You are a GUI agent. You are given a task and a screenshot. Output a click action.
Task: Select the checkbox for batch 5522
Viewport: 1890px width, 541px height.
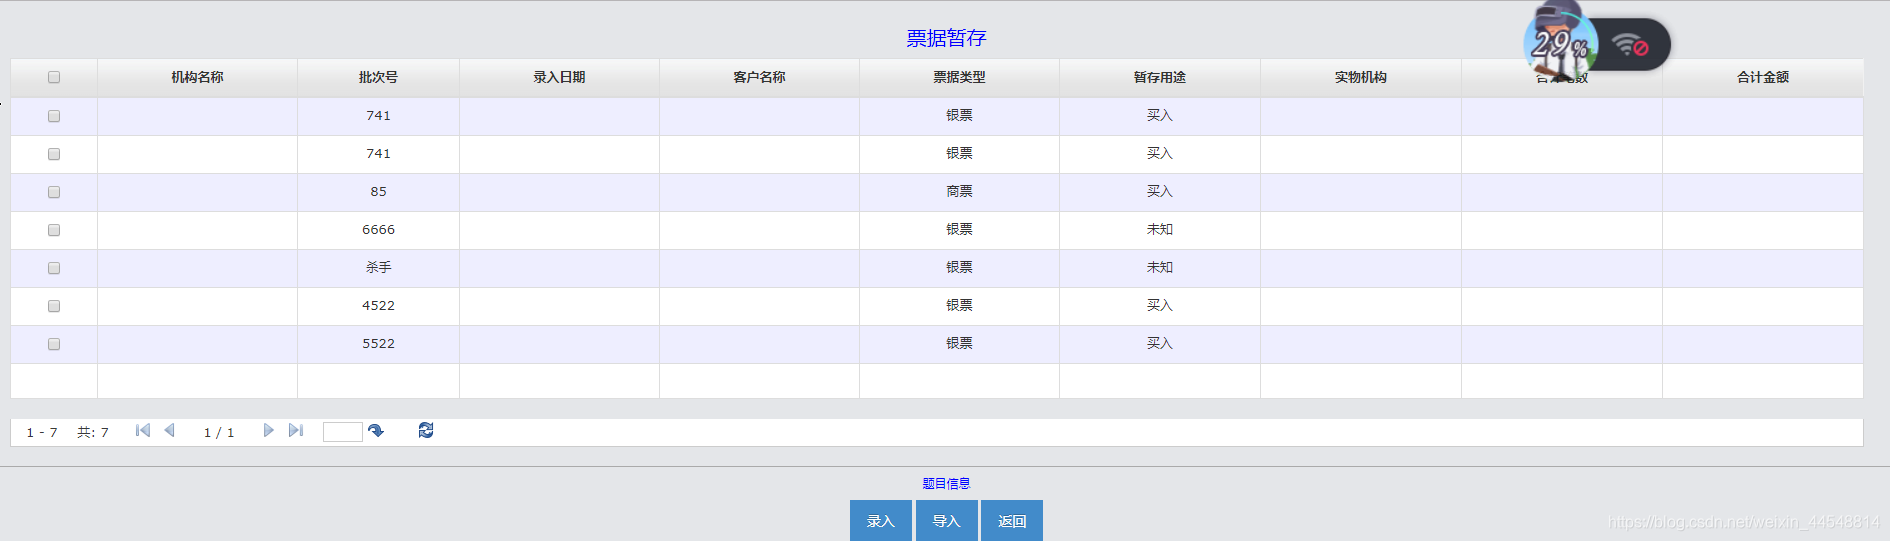coord(54,344)
